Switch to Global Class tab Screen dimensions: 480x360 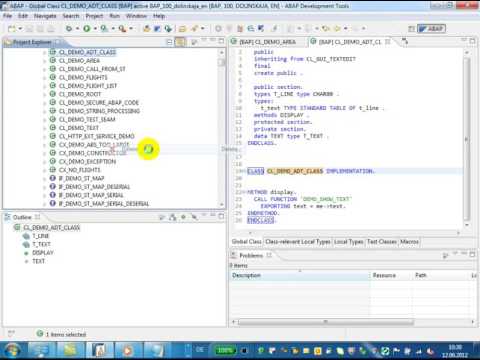point(246,242)
